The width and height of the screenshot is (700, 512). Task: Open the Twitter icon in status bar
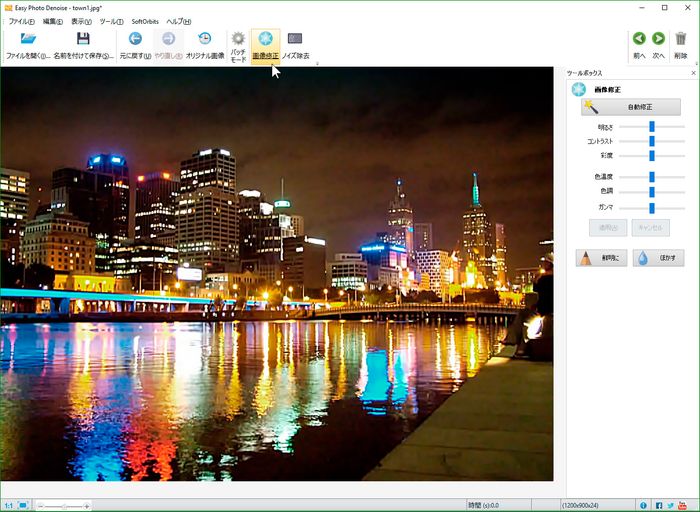(671, 505)
